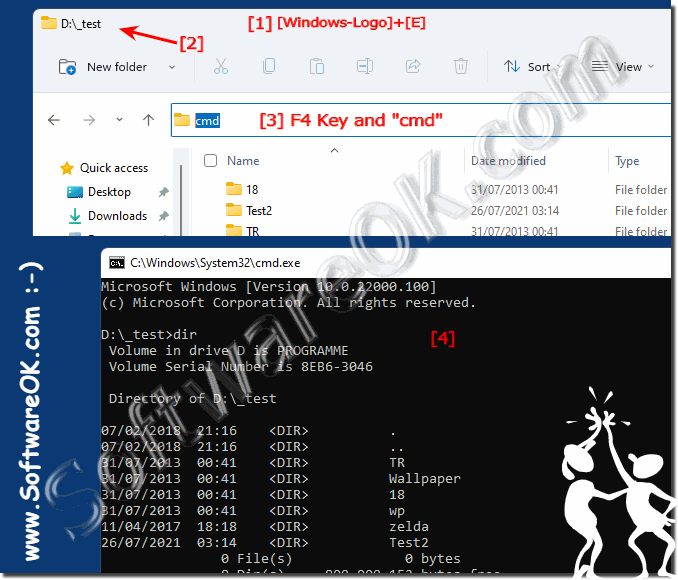Viewport: 678px width, 580px height.
Task: Sort by Date modified column header
Action: (x=508, y=161)
